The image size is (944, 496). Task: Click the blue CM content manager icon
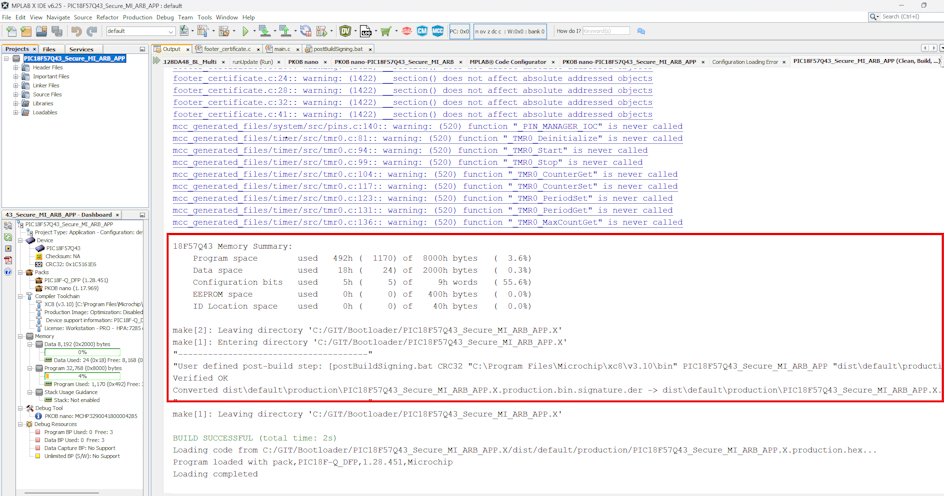pos(422,31)
